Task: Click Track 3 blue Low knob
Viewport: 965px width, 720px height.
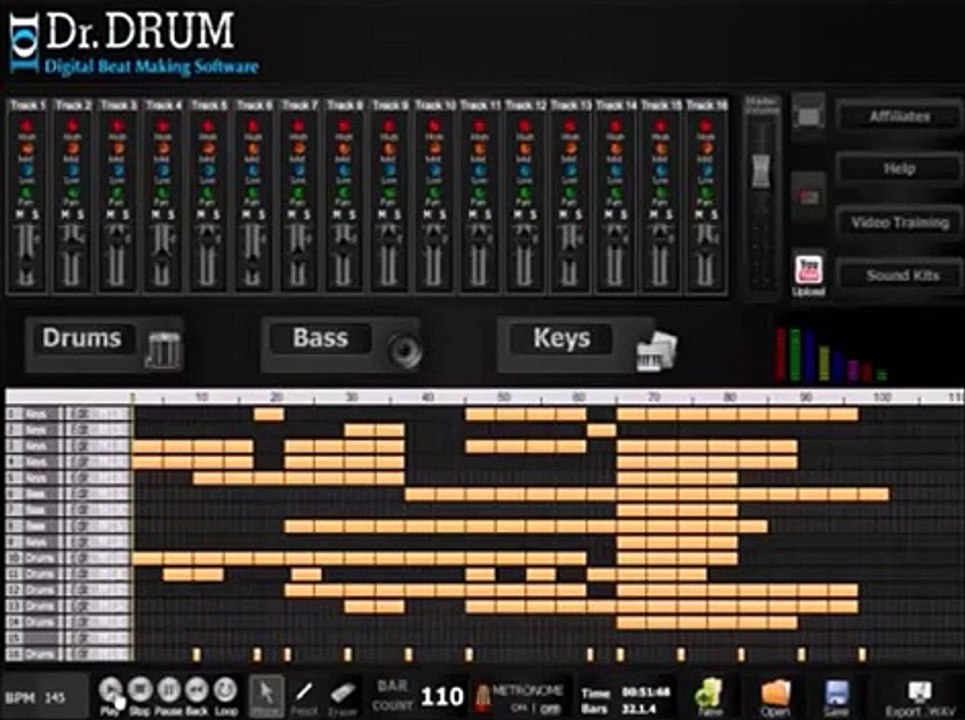Action: click(x=118, y=170)
